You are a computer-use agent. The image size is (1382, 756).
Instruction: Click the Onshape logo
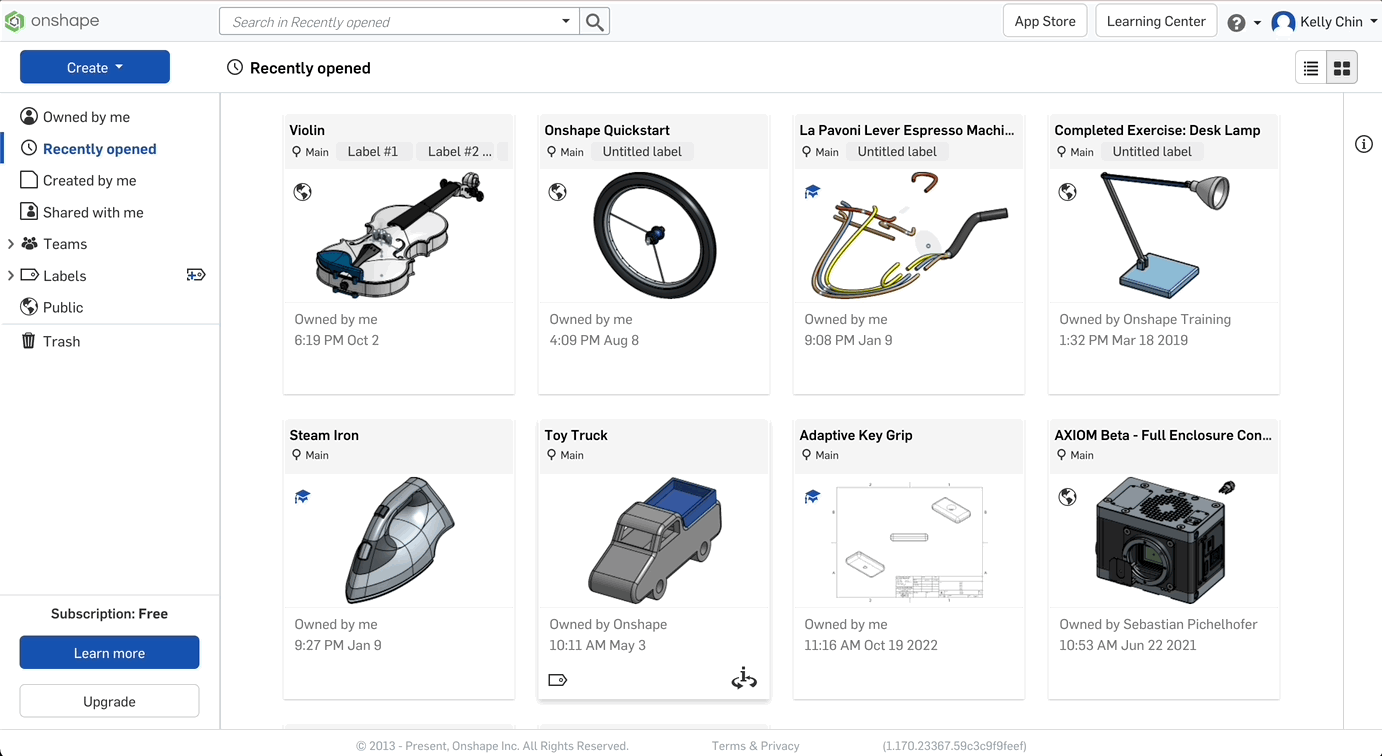tap(52, 21)
